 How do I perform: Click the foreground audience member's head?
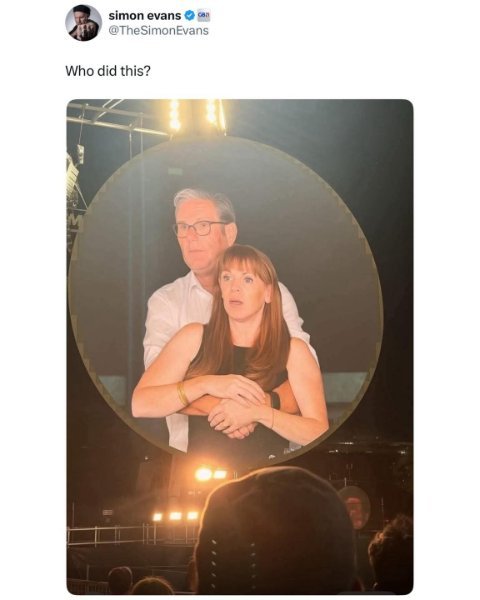tap(274, 532)
